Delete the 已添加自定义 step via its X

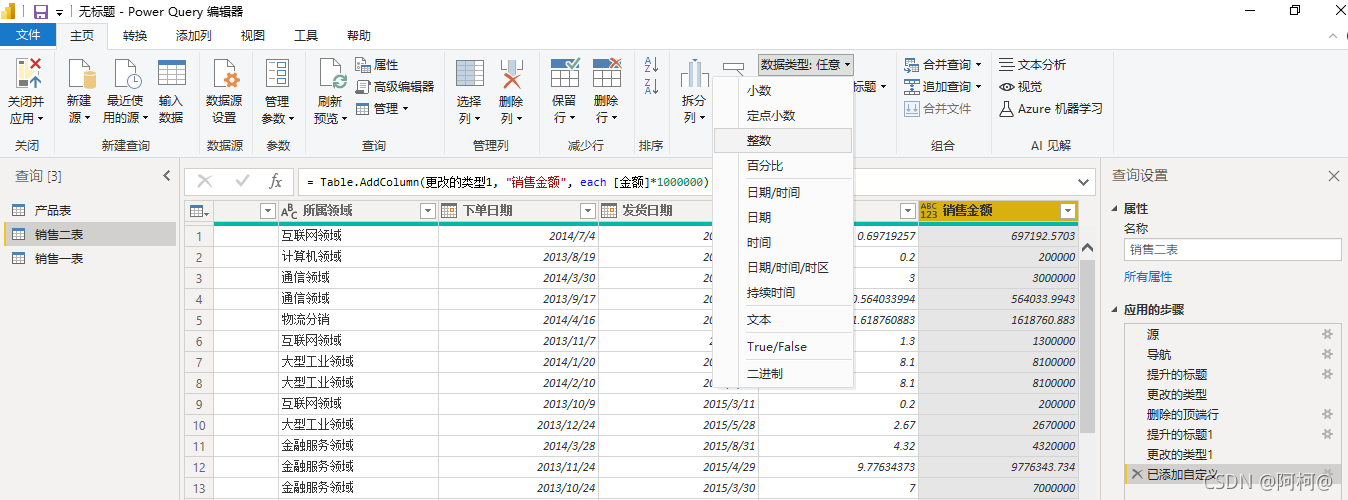(1136, 474)
